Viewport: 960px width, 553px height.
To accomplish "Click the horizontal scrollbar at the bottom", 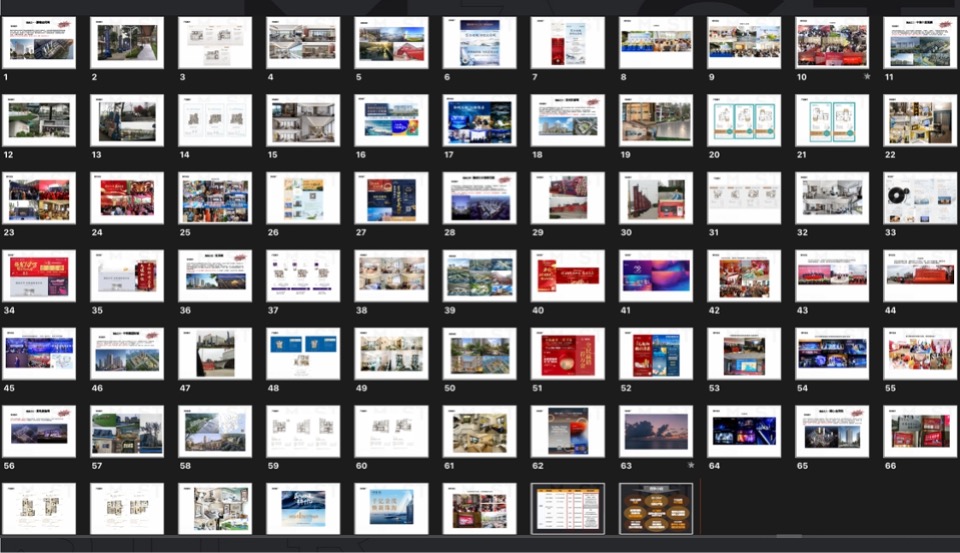I will pos(789,536).
